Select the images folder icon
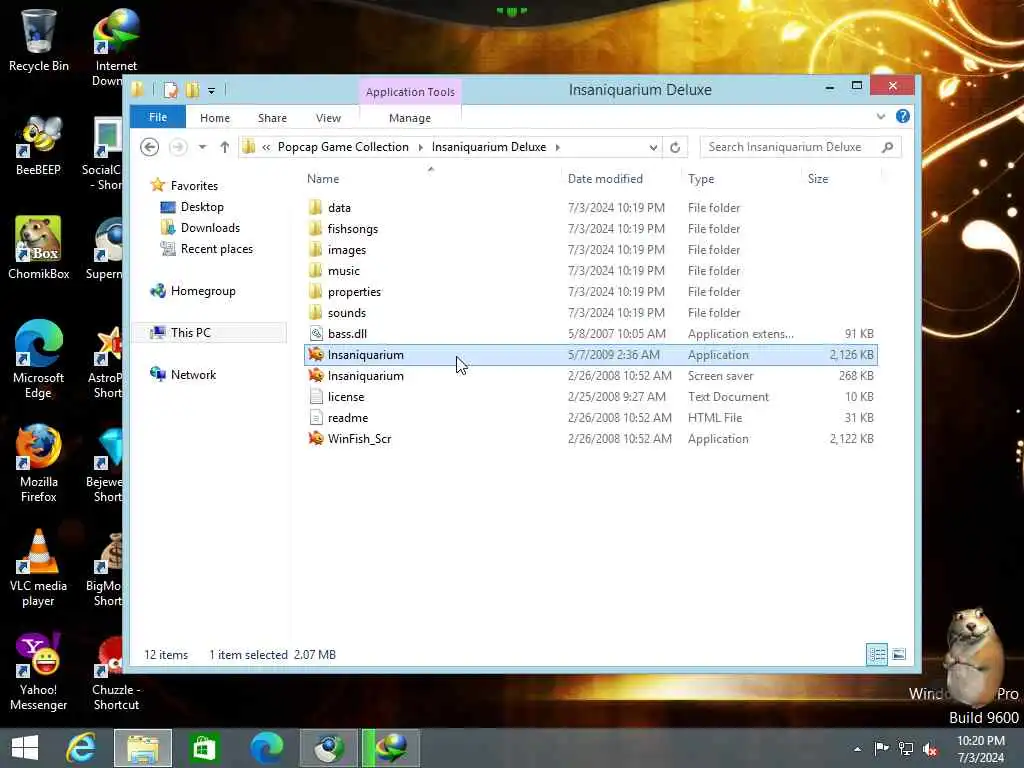The height and width of the screenshot is (768, 1024). (x=316, y=249)
